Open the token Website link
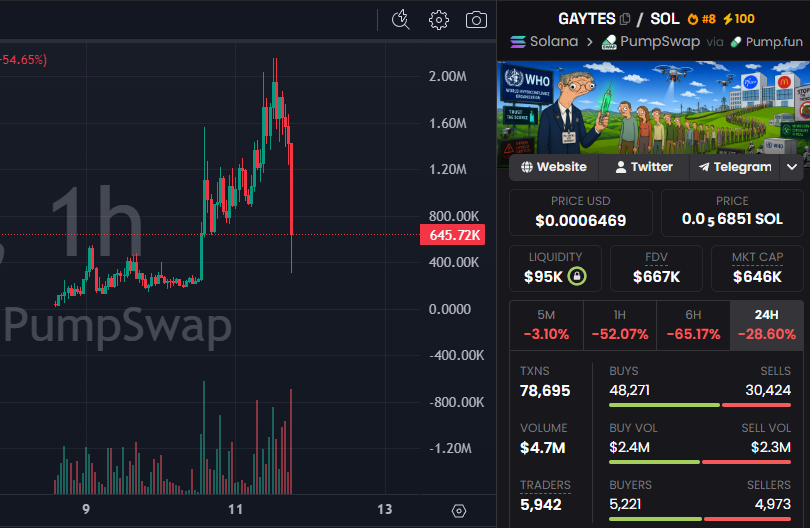This screenshot has height=528, width=810. point(554,167)
